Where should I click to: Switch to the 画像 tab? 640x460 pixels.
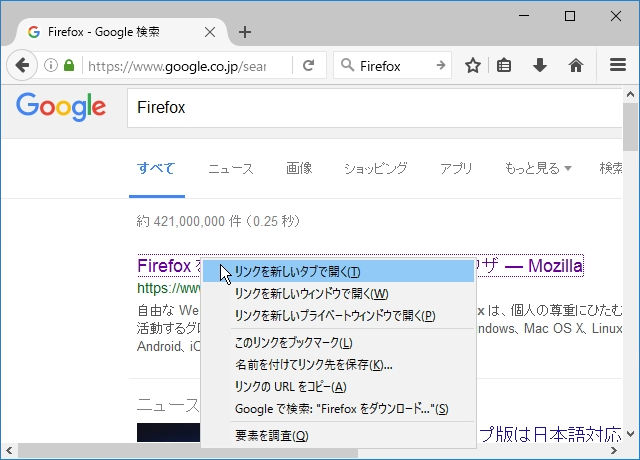(x=299, y=168)
